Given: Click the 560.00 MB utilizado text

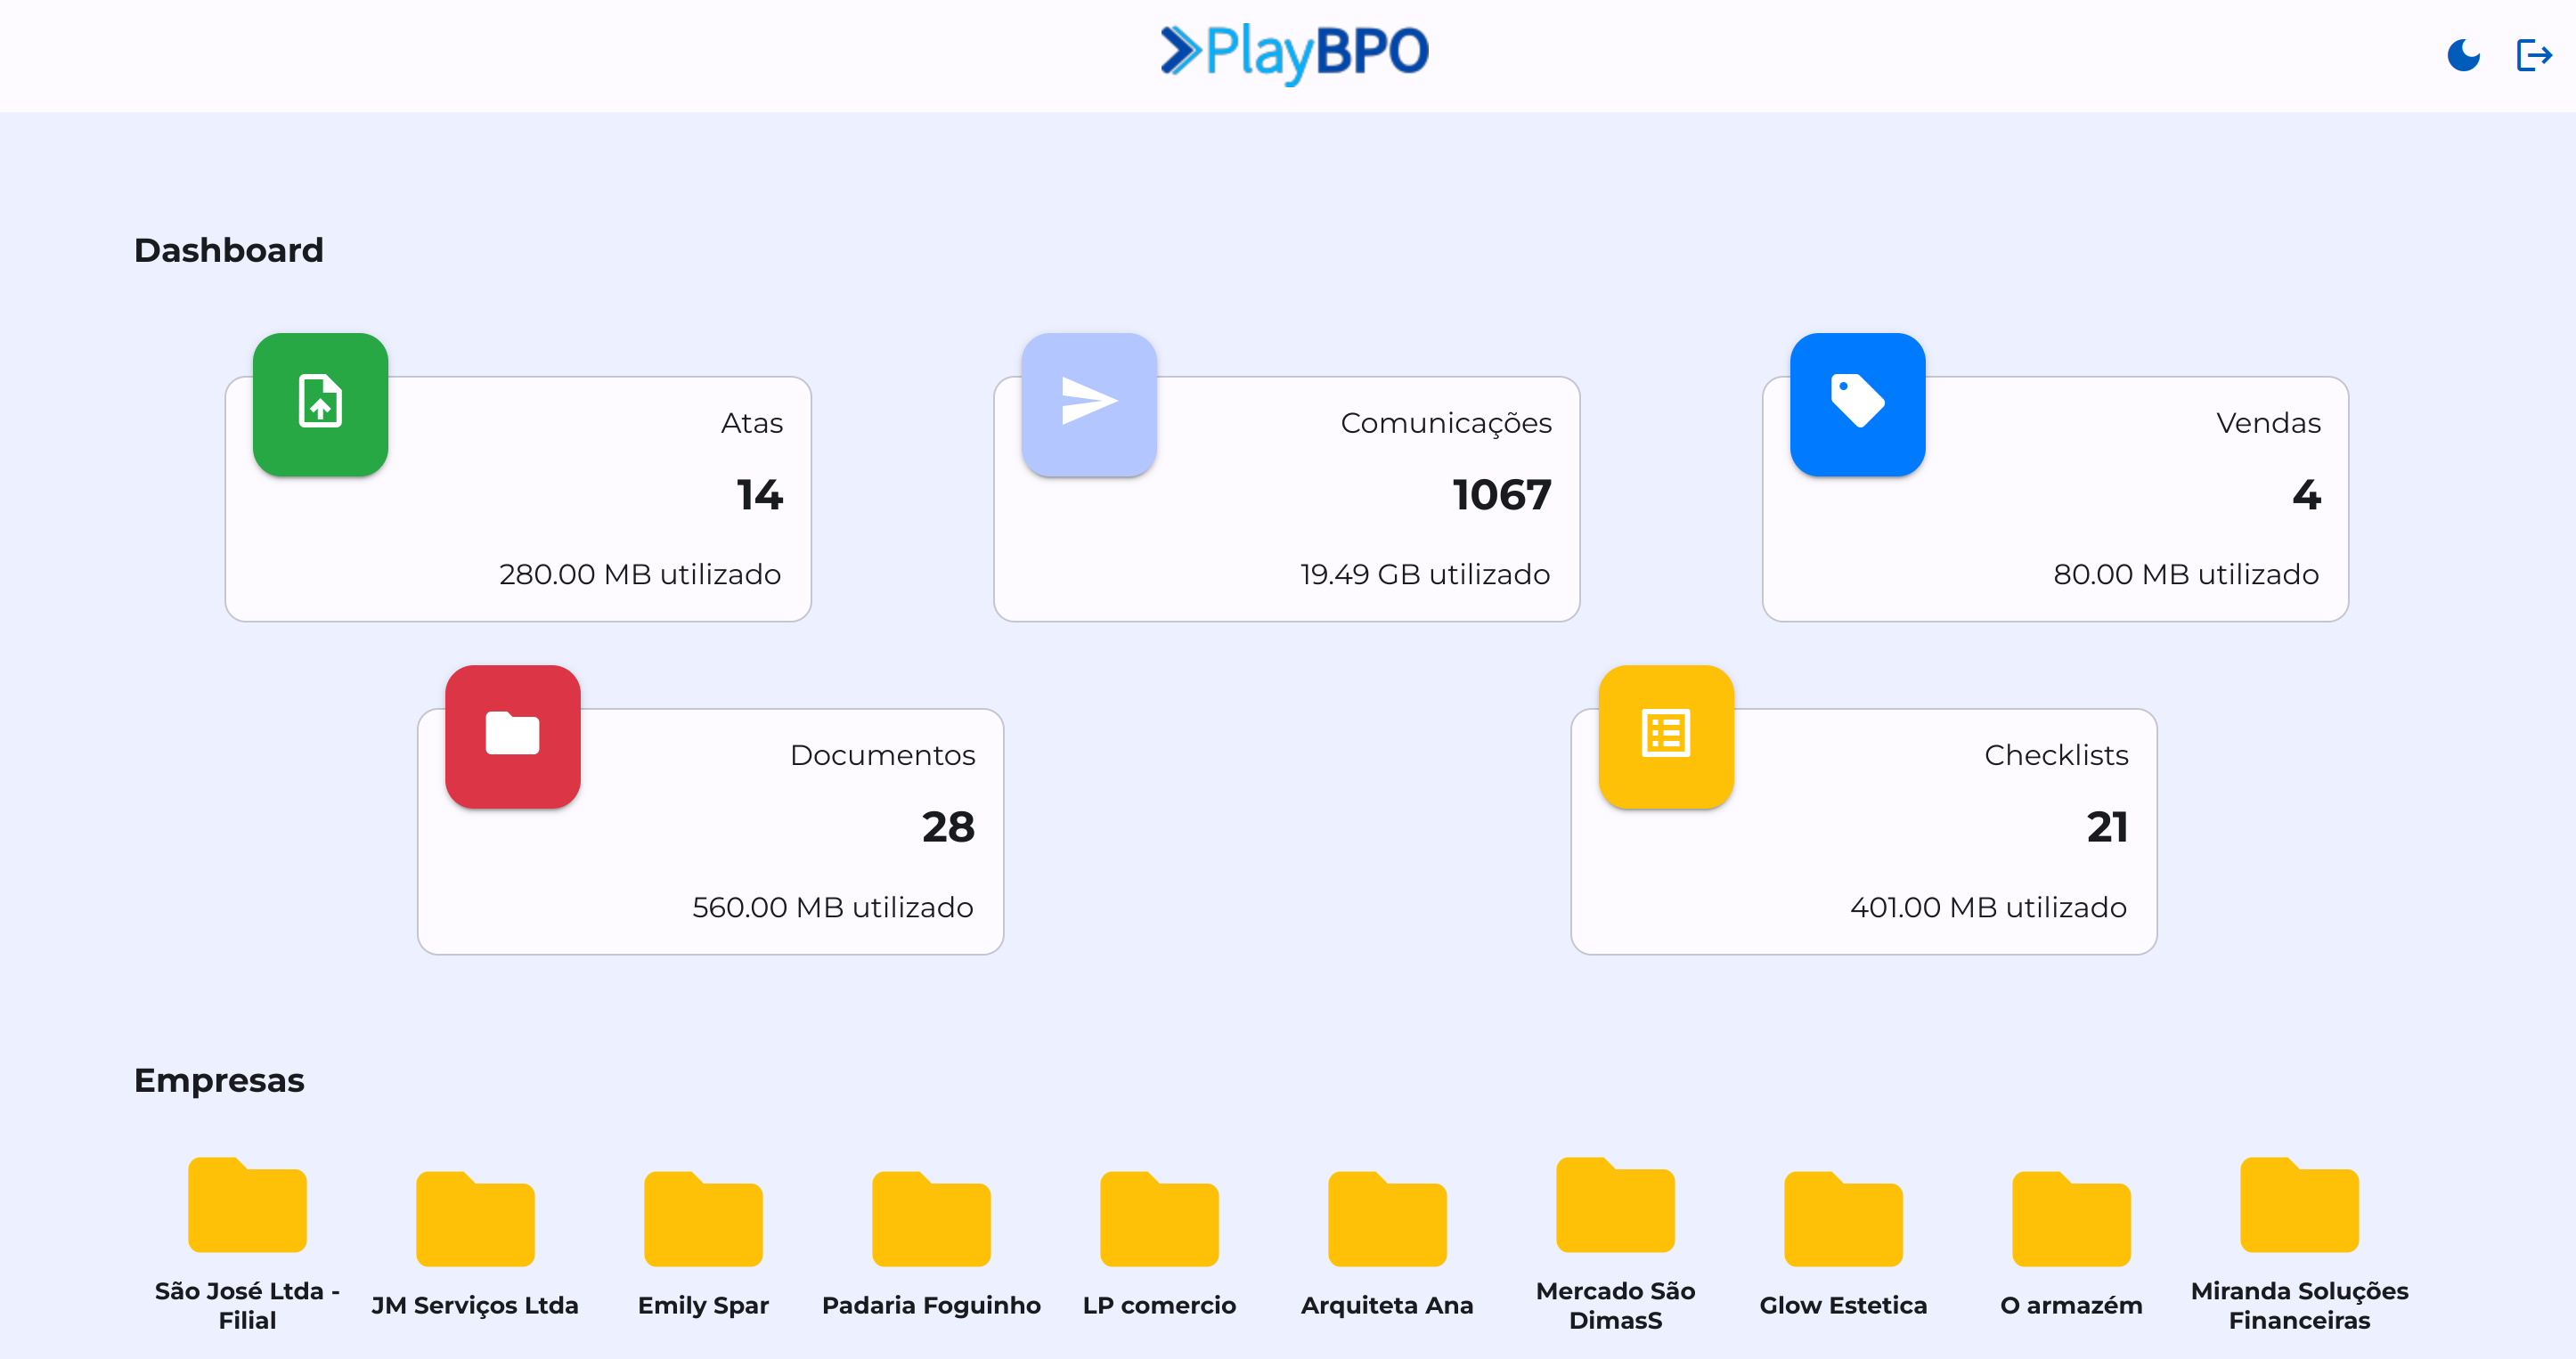Looking at the screenshot, I should tap(833, 907).
